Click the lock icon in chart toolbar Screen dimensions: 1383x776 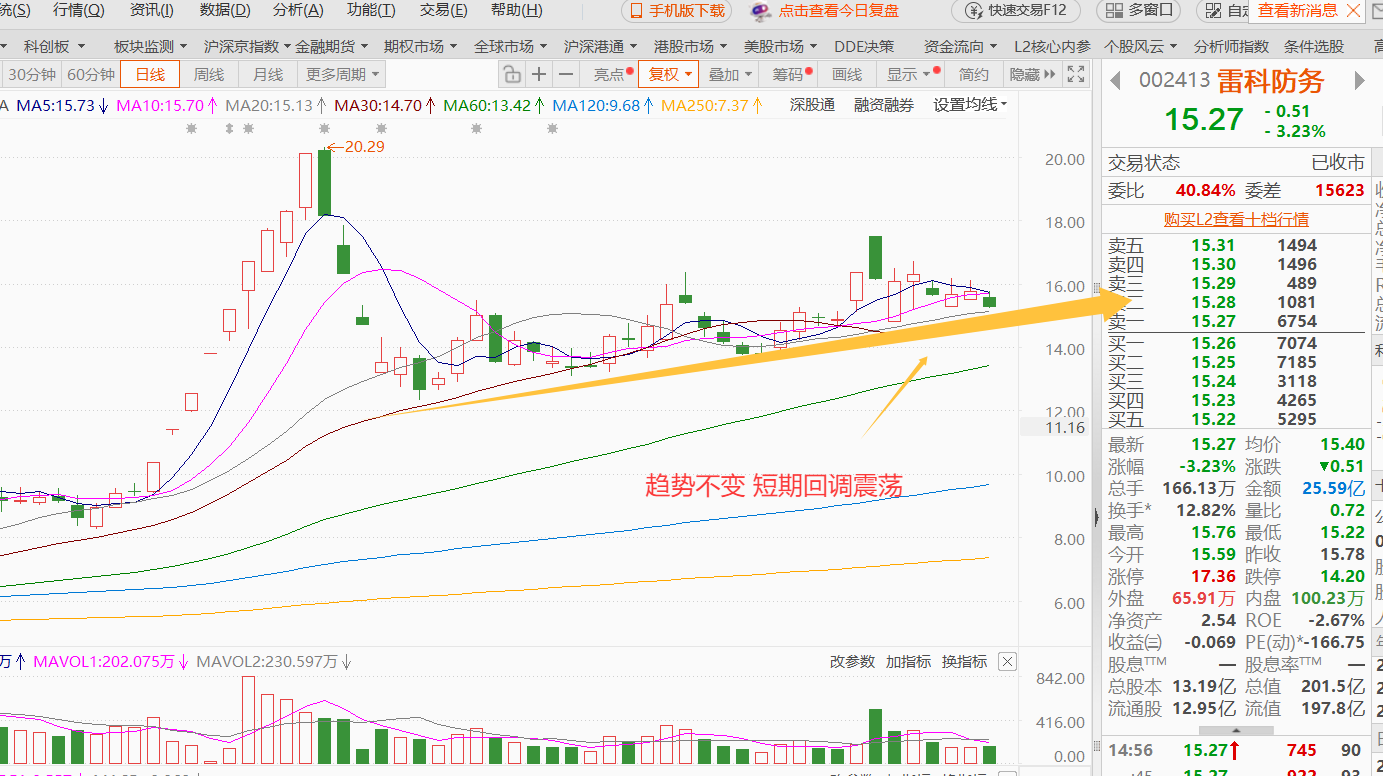click(x=512, y=75)
